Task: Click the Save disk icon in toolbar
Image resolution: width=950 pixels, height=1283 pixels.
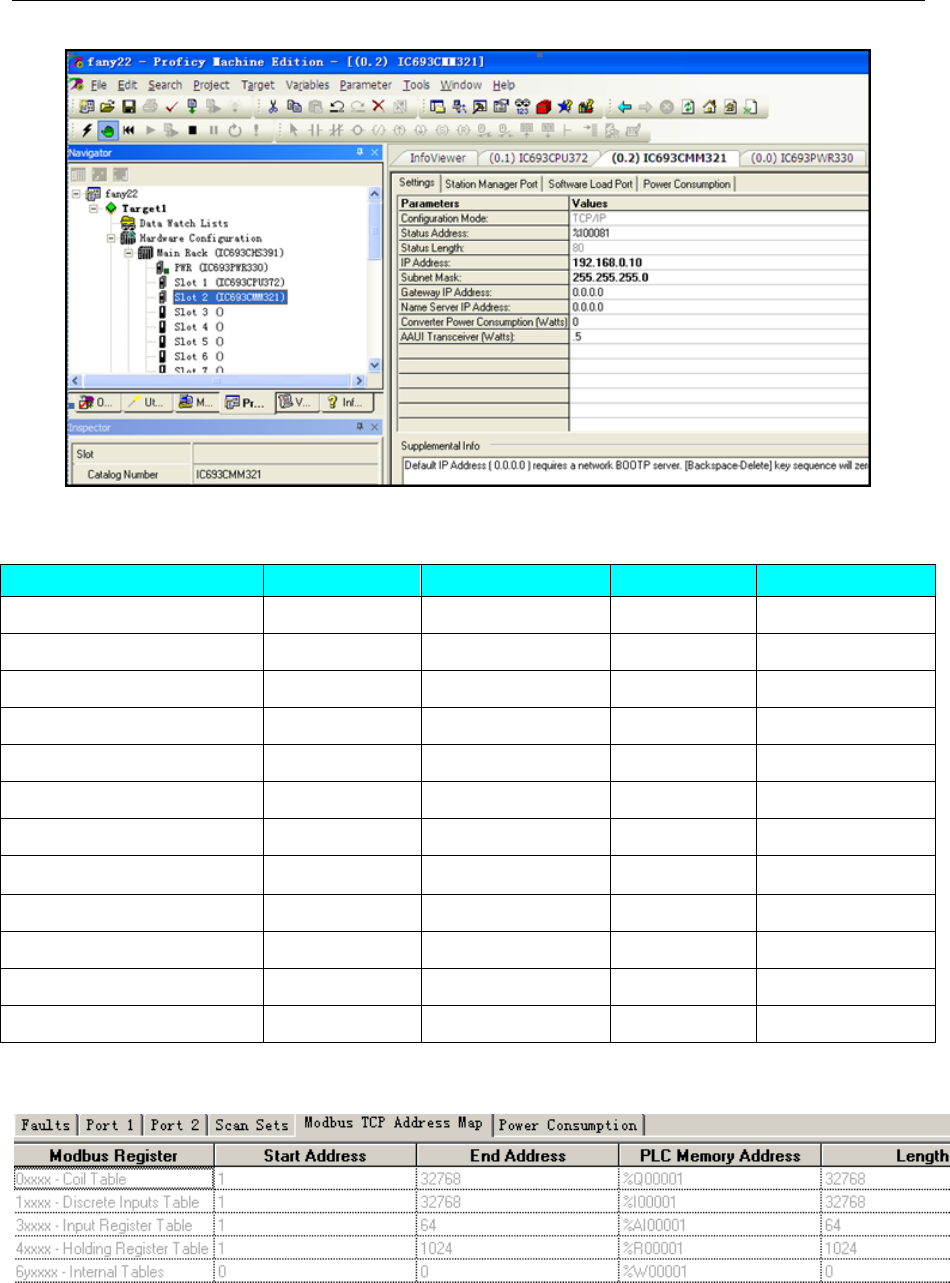Action: (129, 106)
